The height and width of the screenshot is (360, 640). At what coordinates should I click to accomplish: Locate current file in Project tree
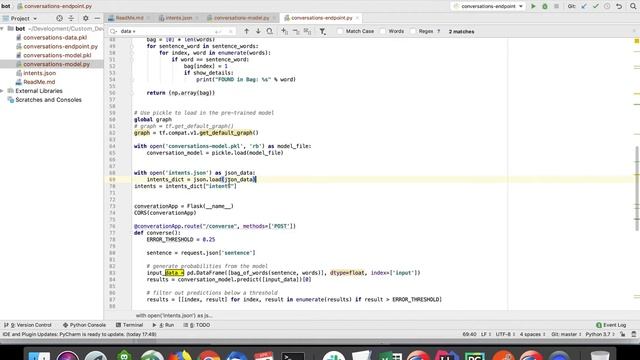(60, 18)
